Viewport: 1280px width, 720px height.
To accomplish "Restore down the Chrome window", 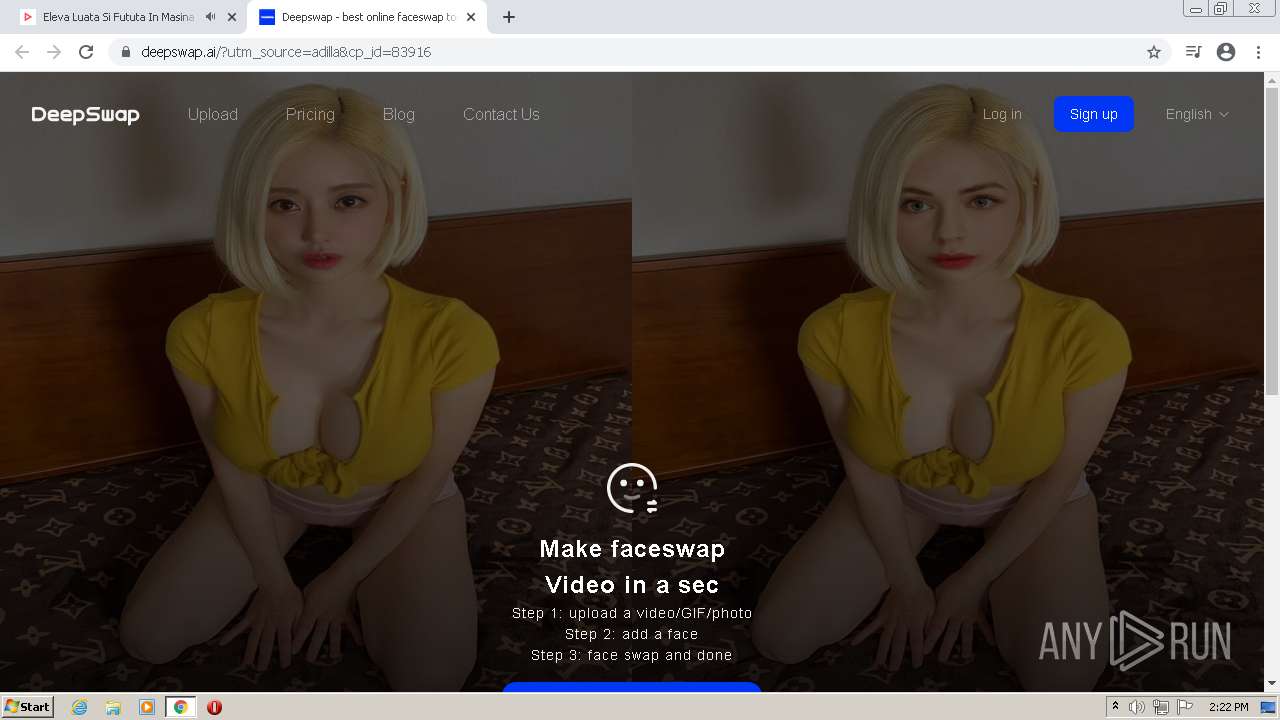I will (1221, 9).
